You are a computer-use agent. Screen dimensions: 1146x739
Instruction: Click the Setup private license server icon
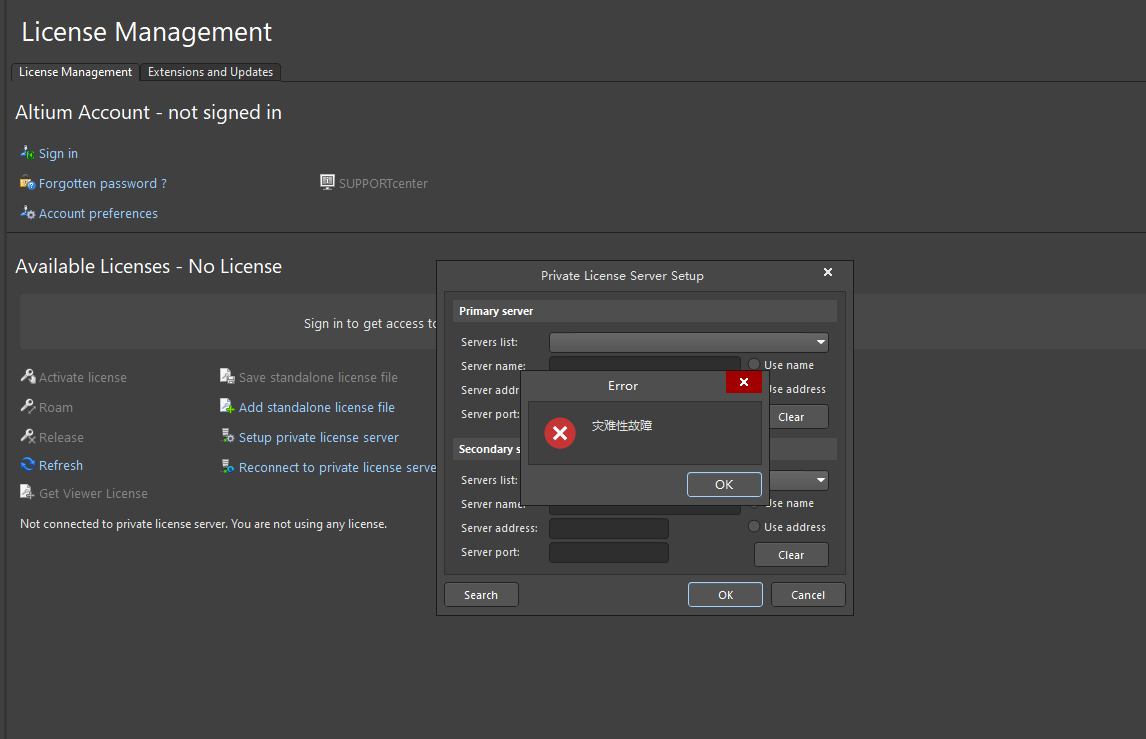228,437
